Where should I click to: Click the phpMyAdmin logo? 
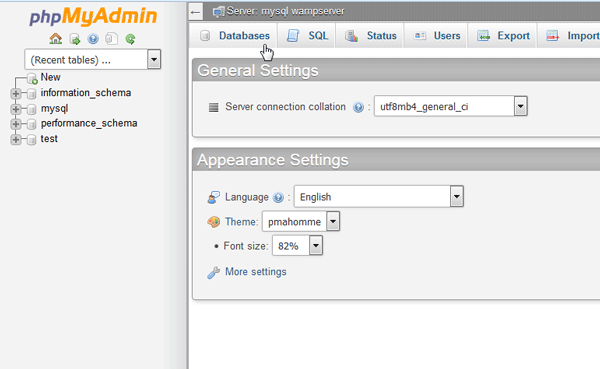tap(93, 16)
